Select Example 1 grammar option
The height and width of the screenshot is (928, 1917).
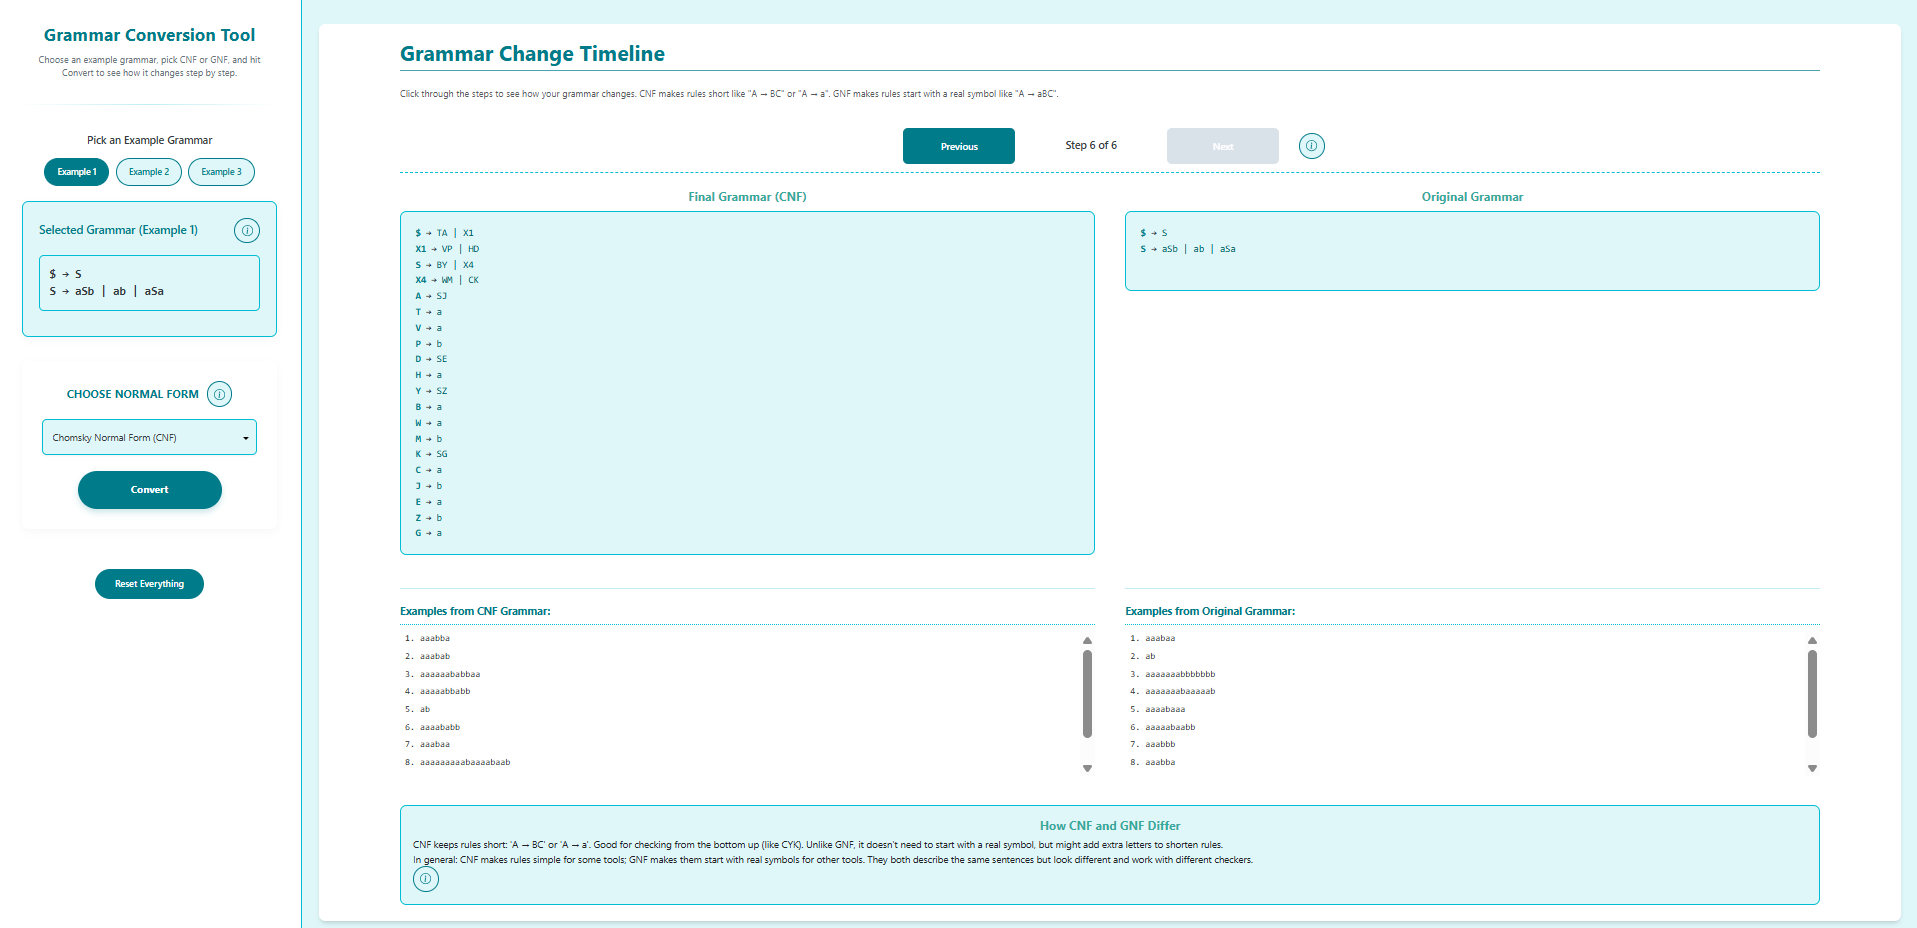pos(76,172)
